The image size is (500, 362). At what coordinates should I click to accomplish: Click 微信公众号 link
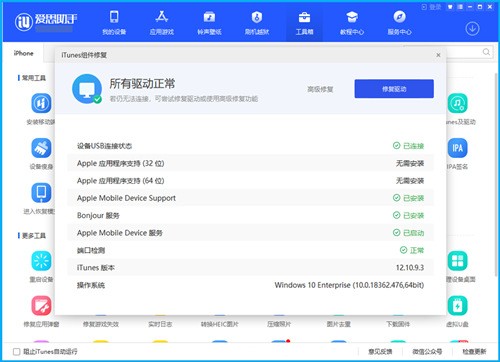[x=427, y=352]
